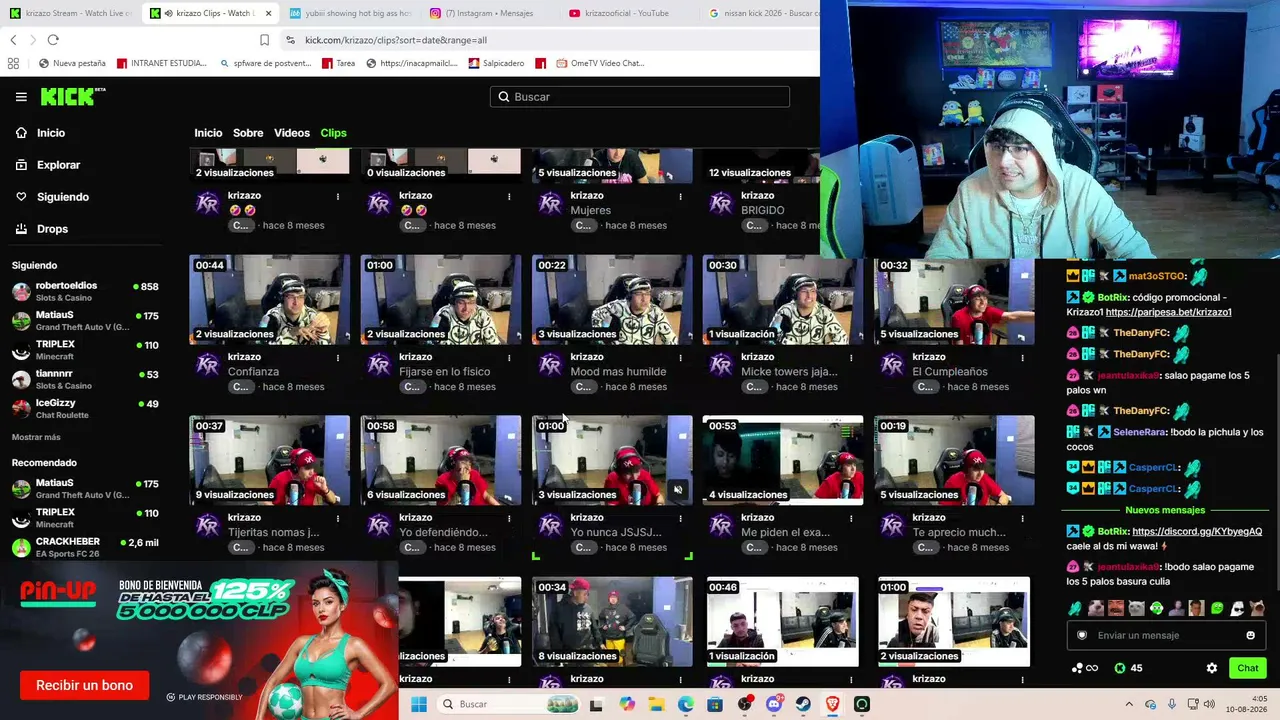Go to Inicio in the left sidebar

point(50,133)
